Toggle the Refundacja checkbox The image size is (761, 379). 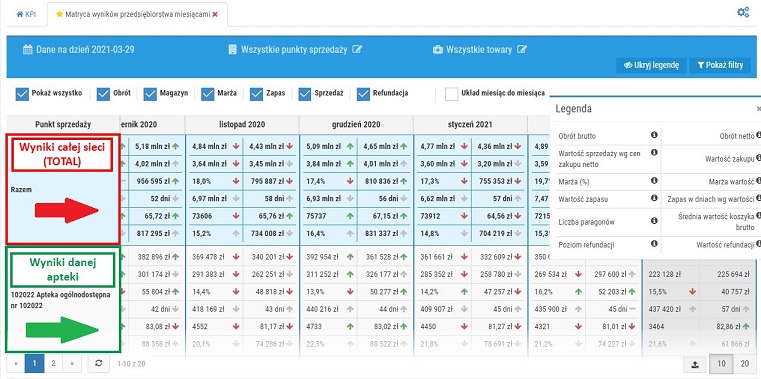coord(364,94)
